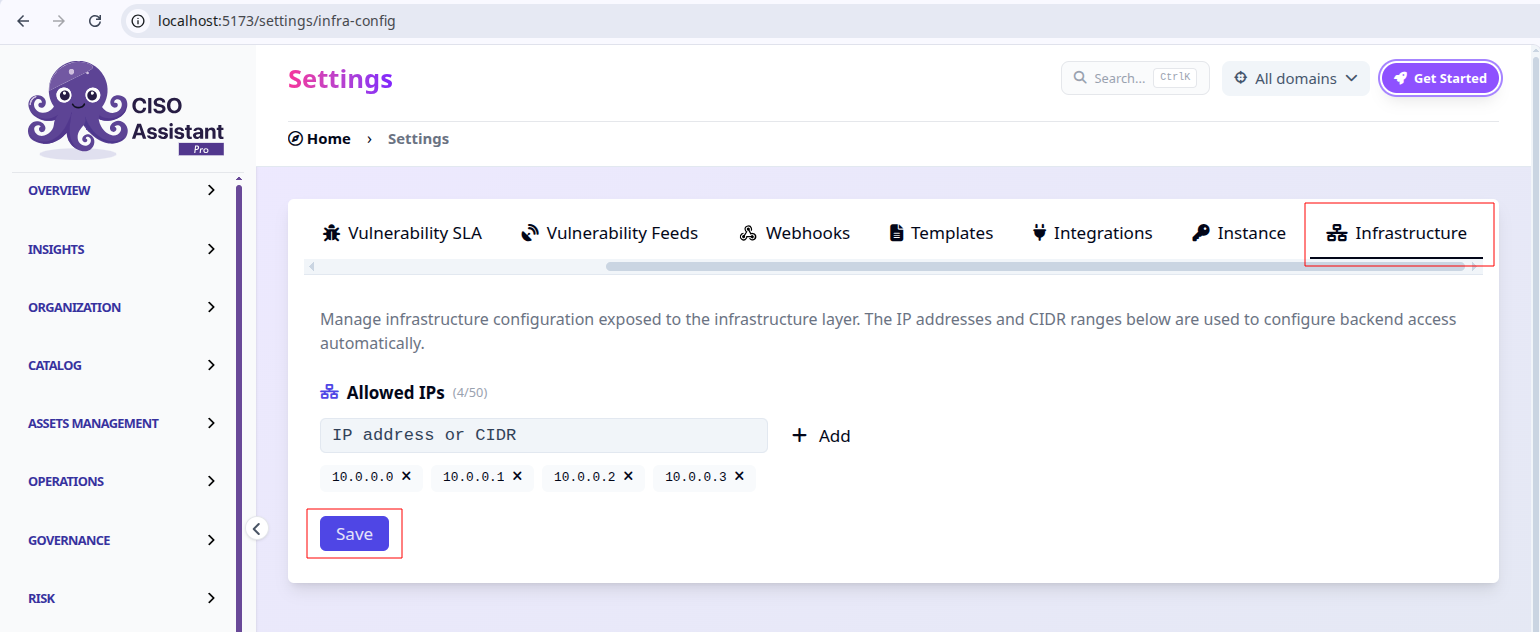Remove IP 10.0.0.3 with its X

[x=739, y=476]
